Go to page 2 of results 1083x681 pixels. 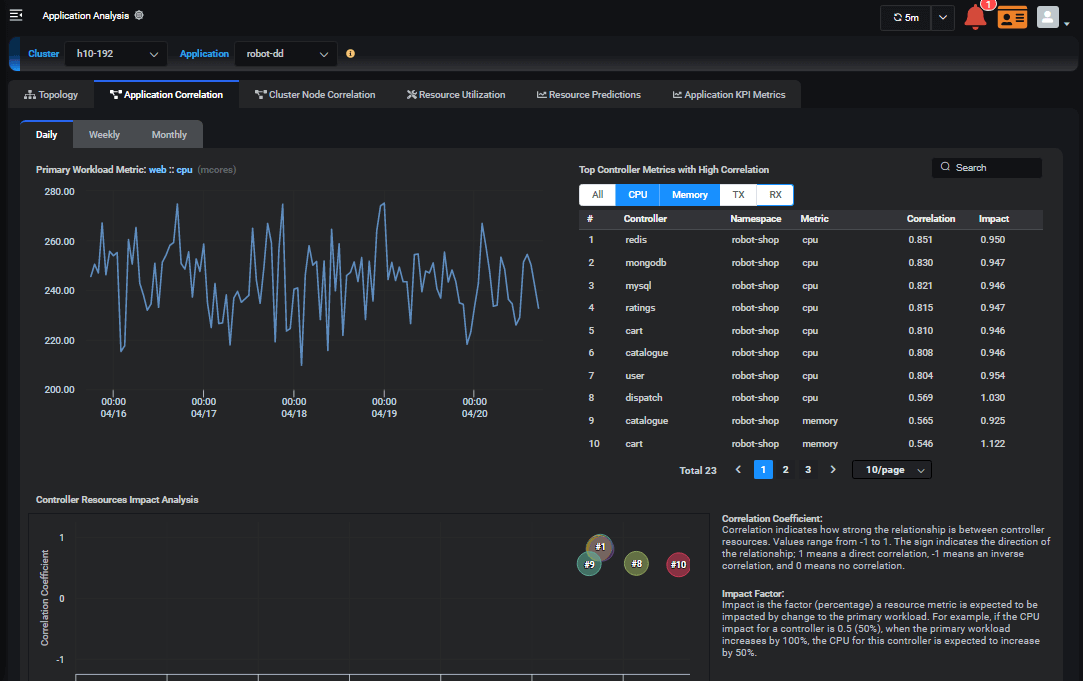[x=785, y=470]
